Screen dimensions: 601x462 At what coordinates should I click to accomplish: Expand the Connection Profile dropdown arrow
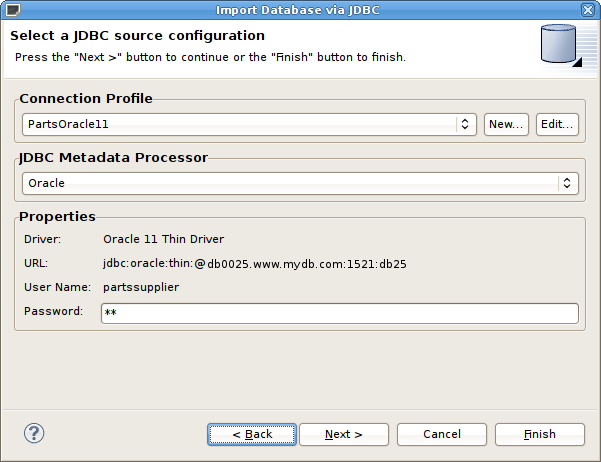click(465, 124)
